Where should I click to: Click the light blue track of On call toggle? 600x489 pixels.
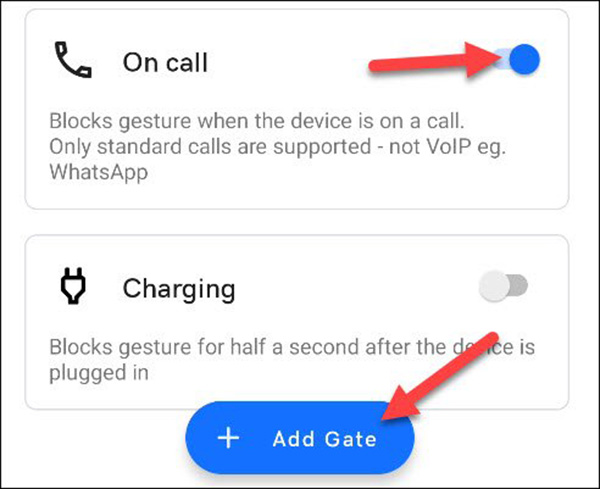[501, 59]
